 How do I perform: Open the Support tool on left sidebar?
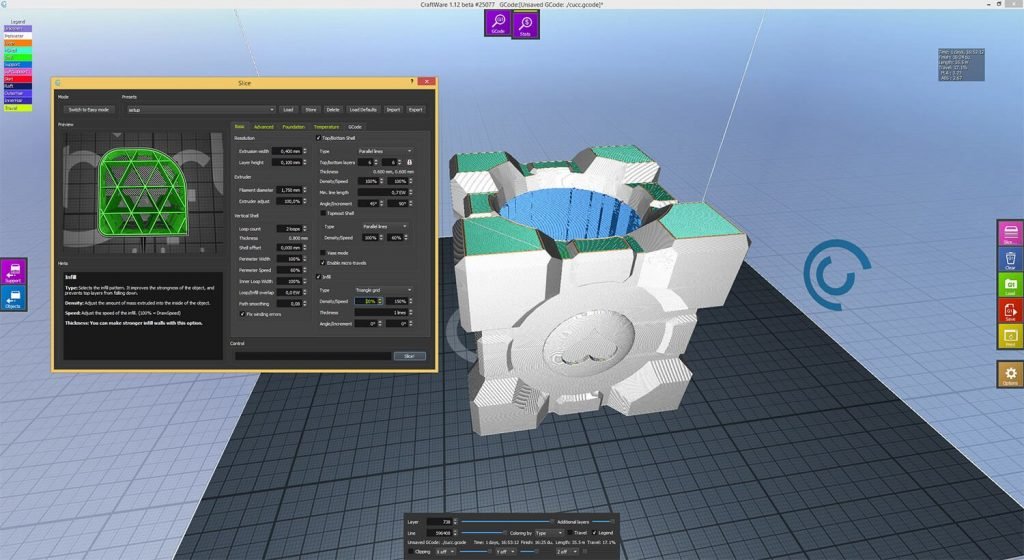(13, 272)
